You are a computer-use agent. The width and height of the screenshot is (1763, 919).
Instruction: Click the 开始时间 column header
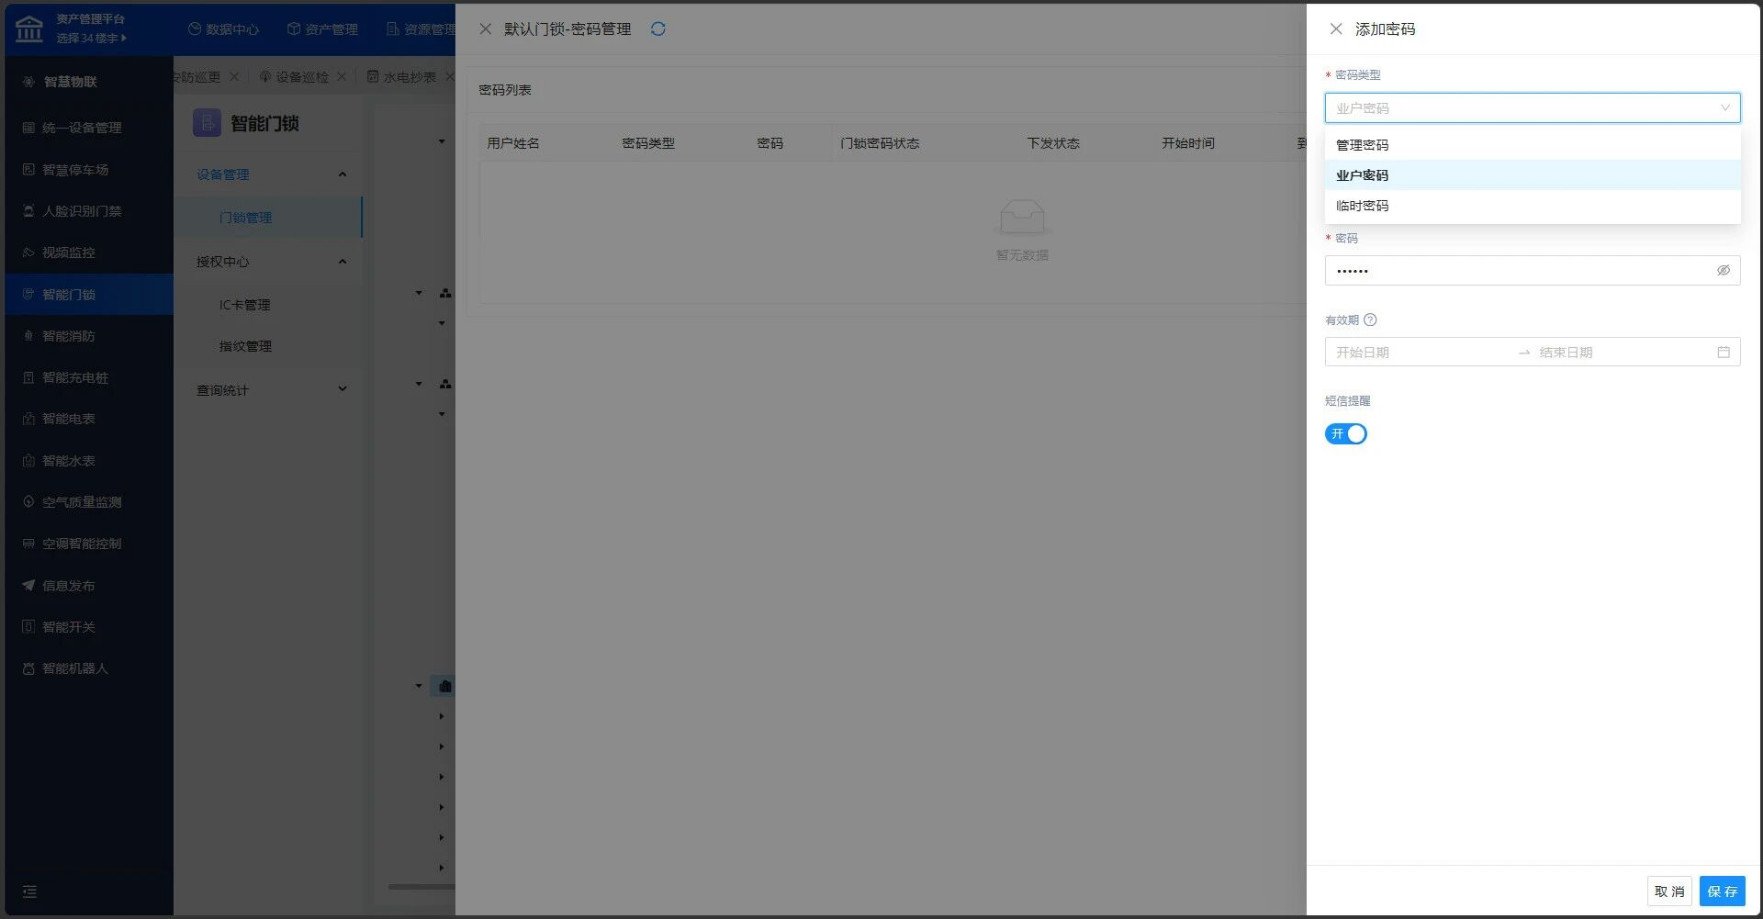tap(1188, 143)
